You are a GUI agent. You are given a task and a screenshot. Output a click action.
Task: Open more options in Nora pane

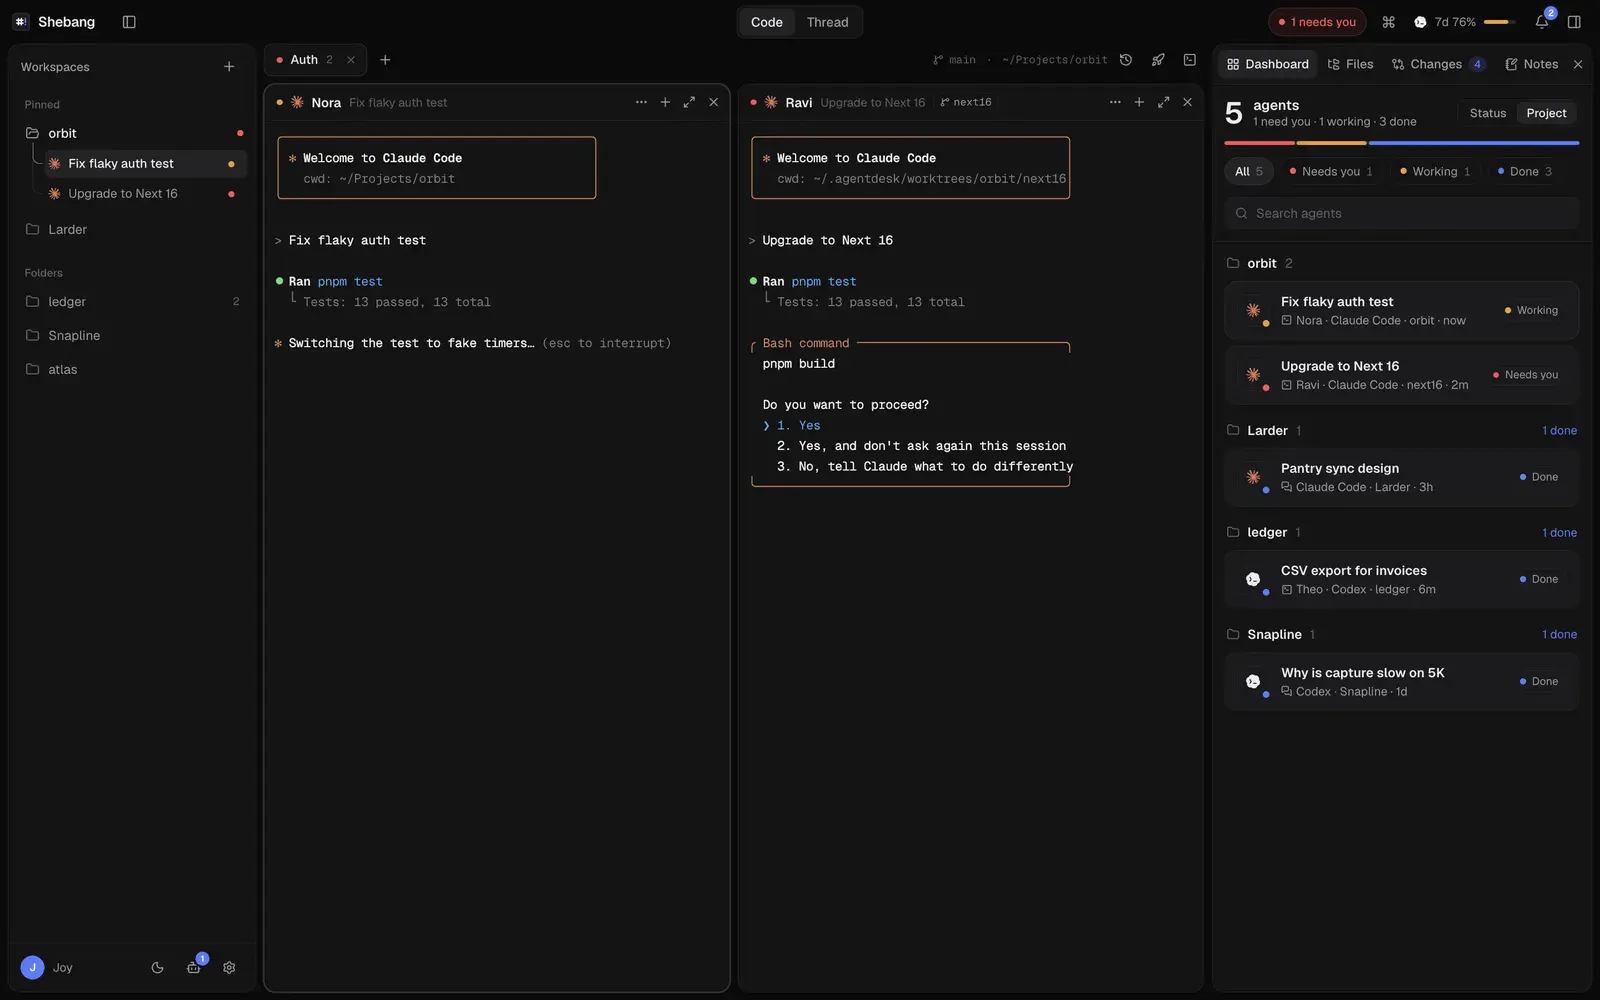click(x=641, y=102)
